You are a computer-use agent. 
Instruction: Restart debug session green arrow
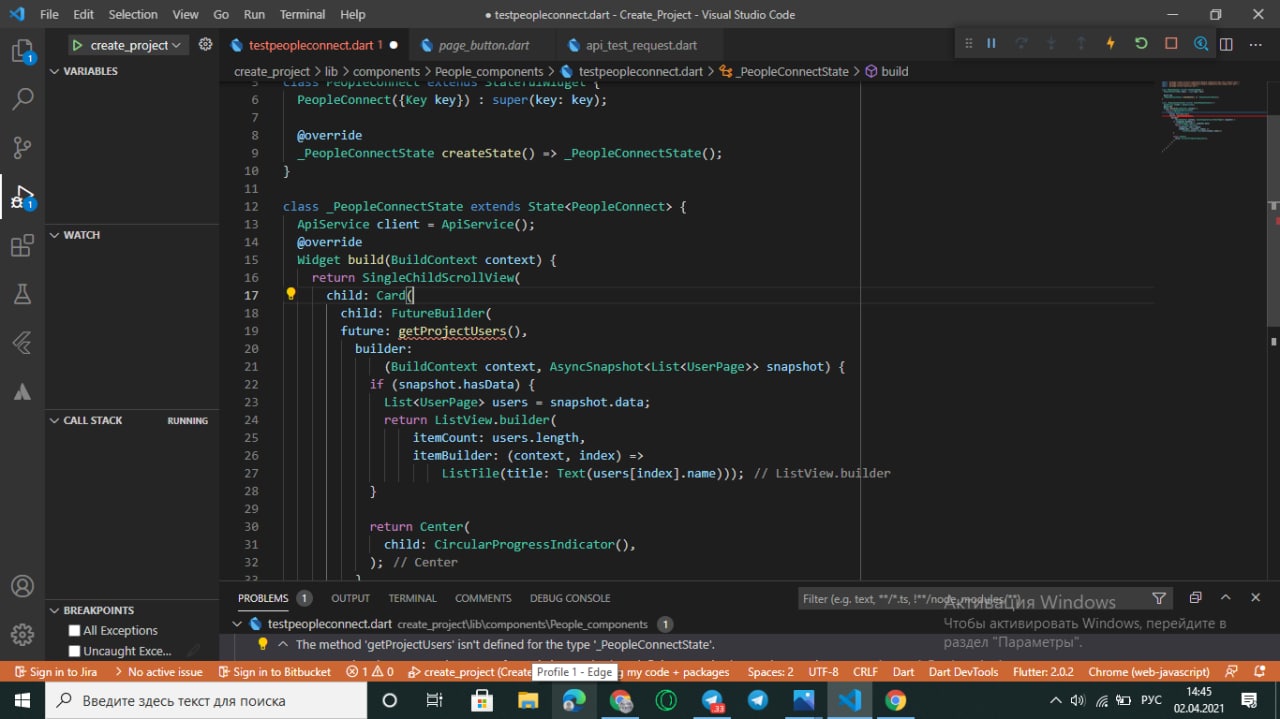coord(1140,44)
